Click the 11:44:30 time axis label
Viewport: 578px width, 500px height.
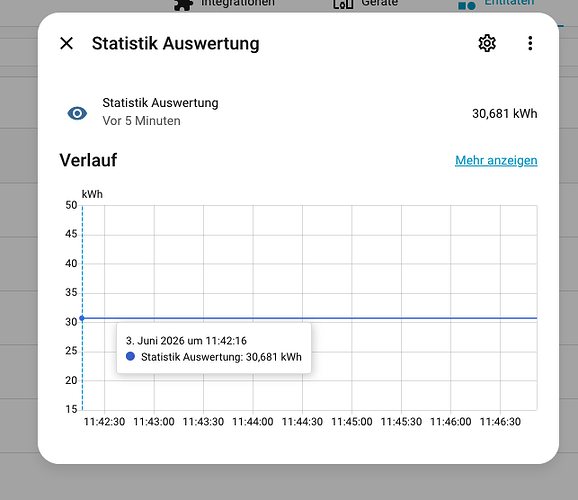pyautogui.click(x=302, y=422)
